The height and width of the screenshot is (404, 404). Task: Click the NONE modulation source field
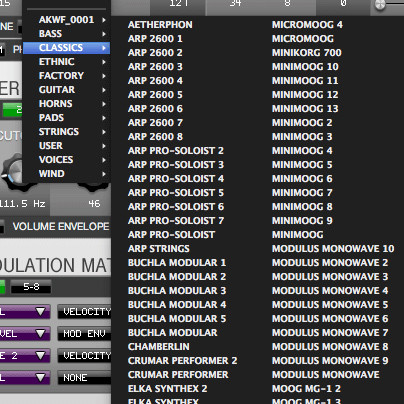tap(84, 378)
